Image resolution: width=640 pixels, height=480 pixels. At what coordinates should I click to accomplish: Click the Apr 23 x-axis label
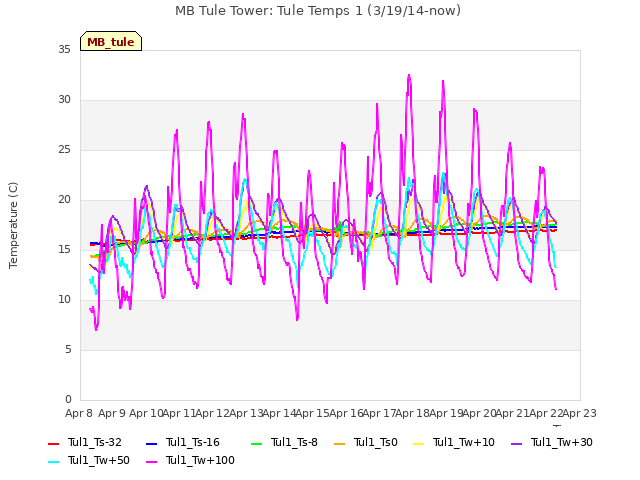[x=580, y=413]
